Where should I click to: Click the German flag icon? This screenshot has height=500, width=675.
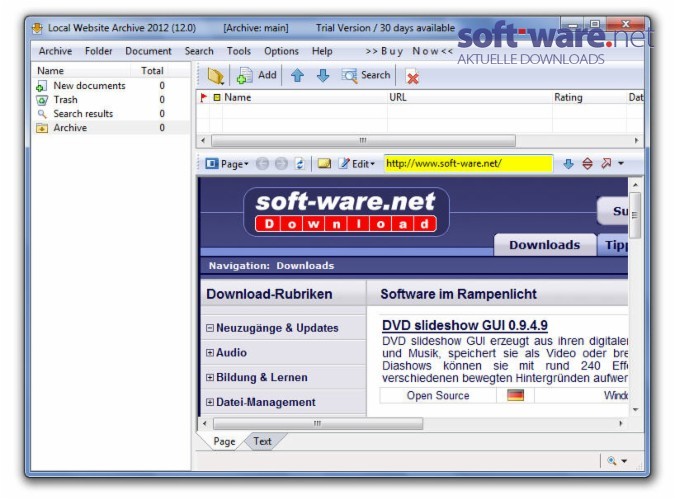[515, 395]
